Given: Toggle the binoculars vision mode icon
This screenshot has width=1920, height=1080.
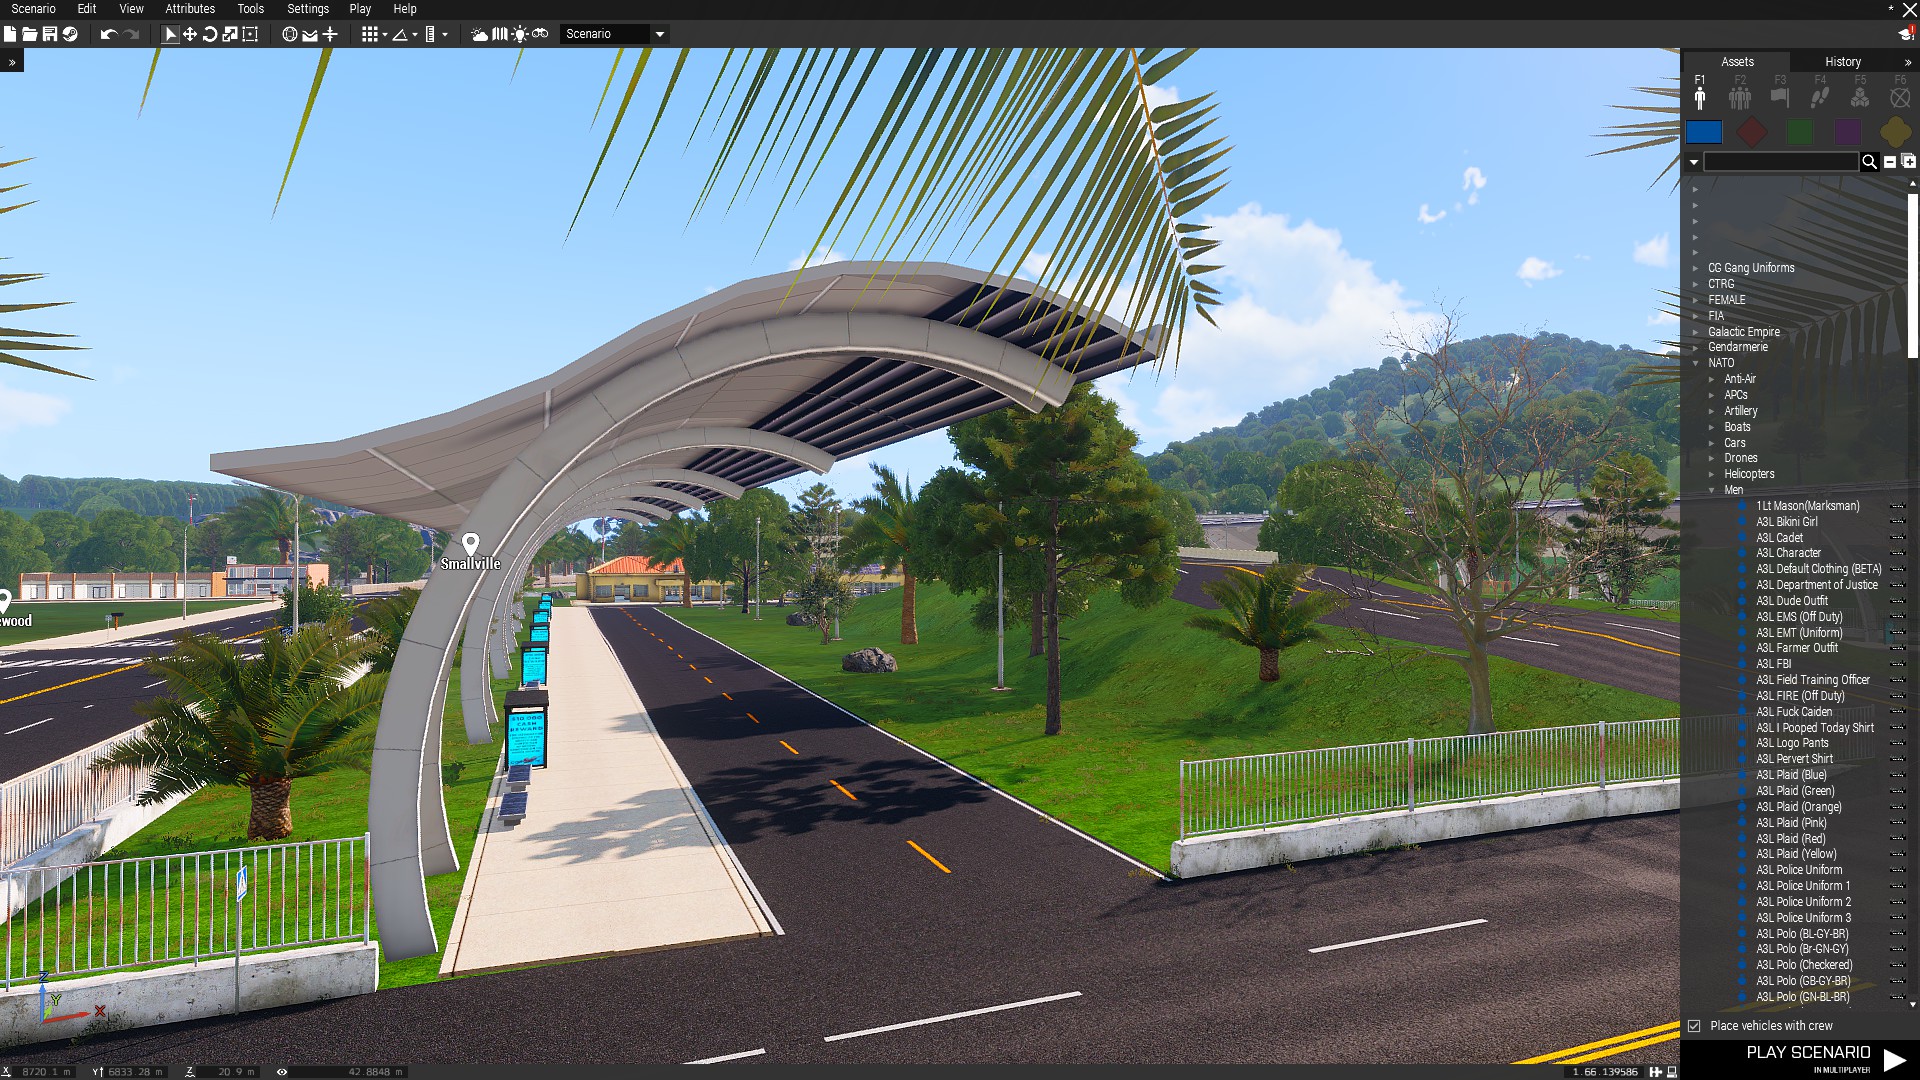Looking at the screenshot, I should tap(540, 34).
